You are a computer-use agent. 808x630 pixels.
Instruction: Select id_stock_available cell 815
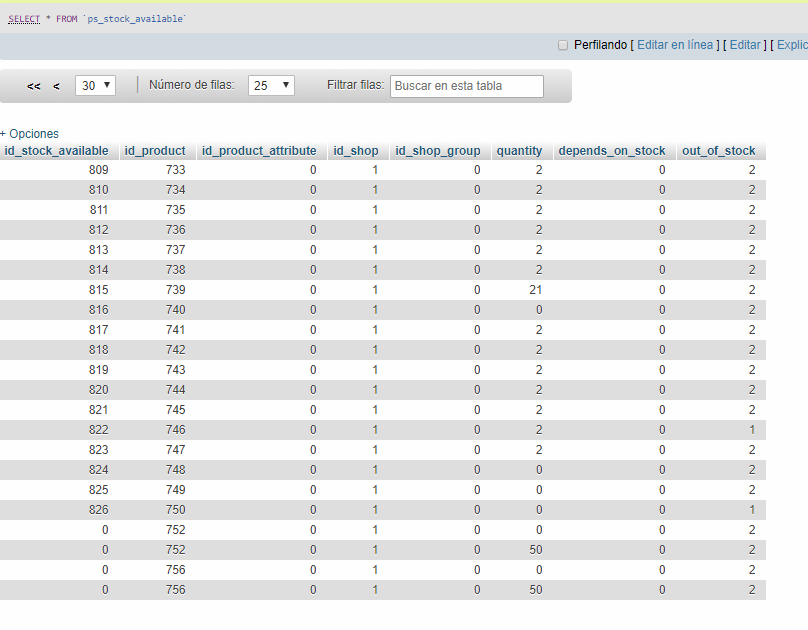[x=98, y=290]
